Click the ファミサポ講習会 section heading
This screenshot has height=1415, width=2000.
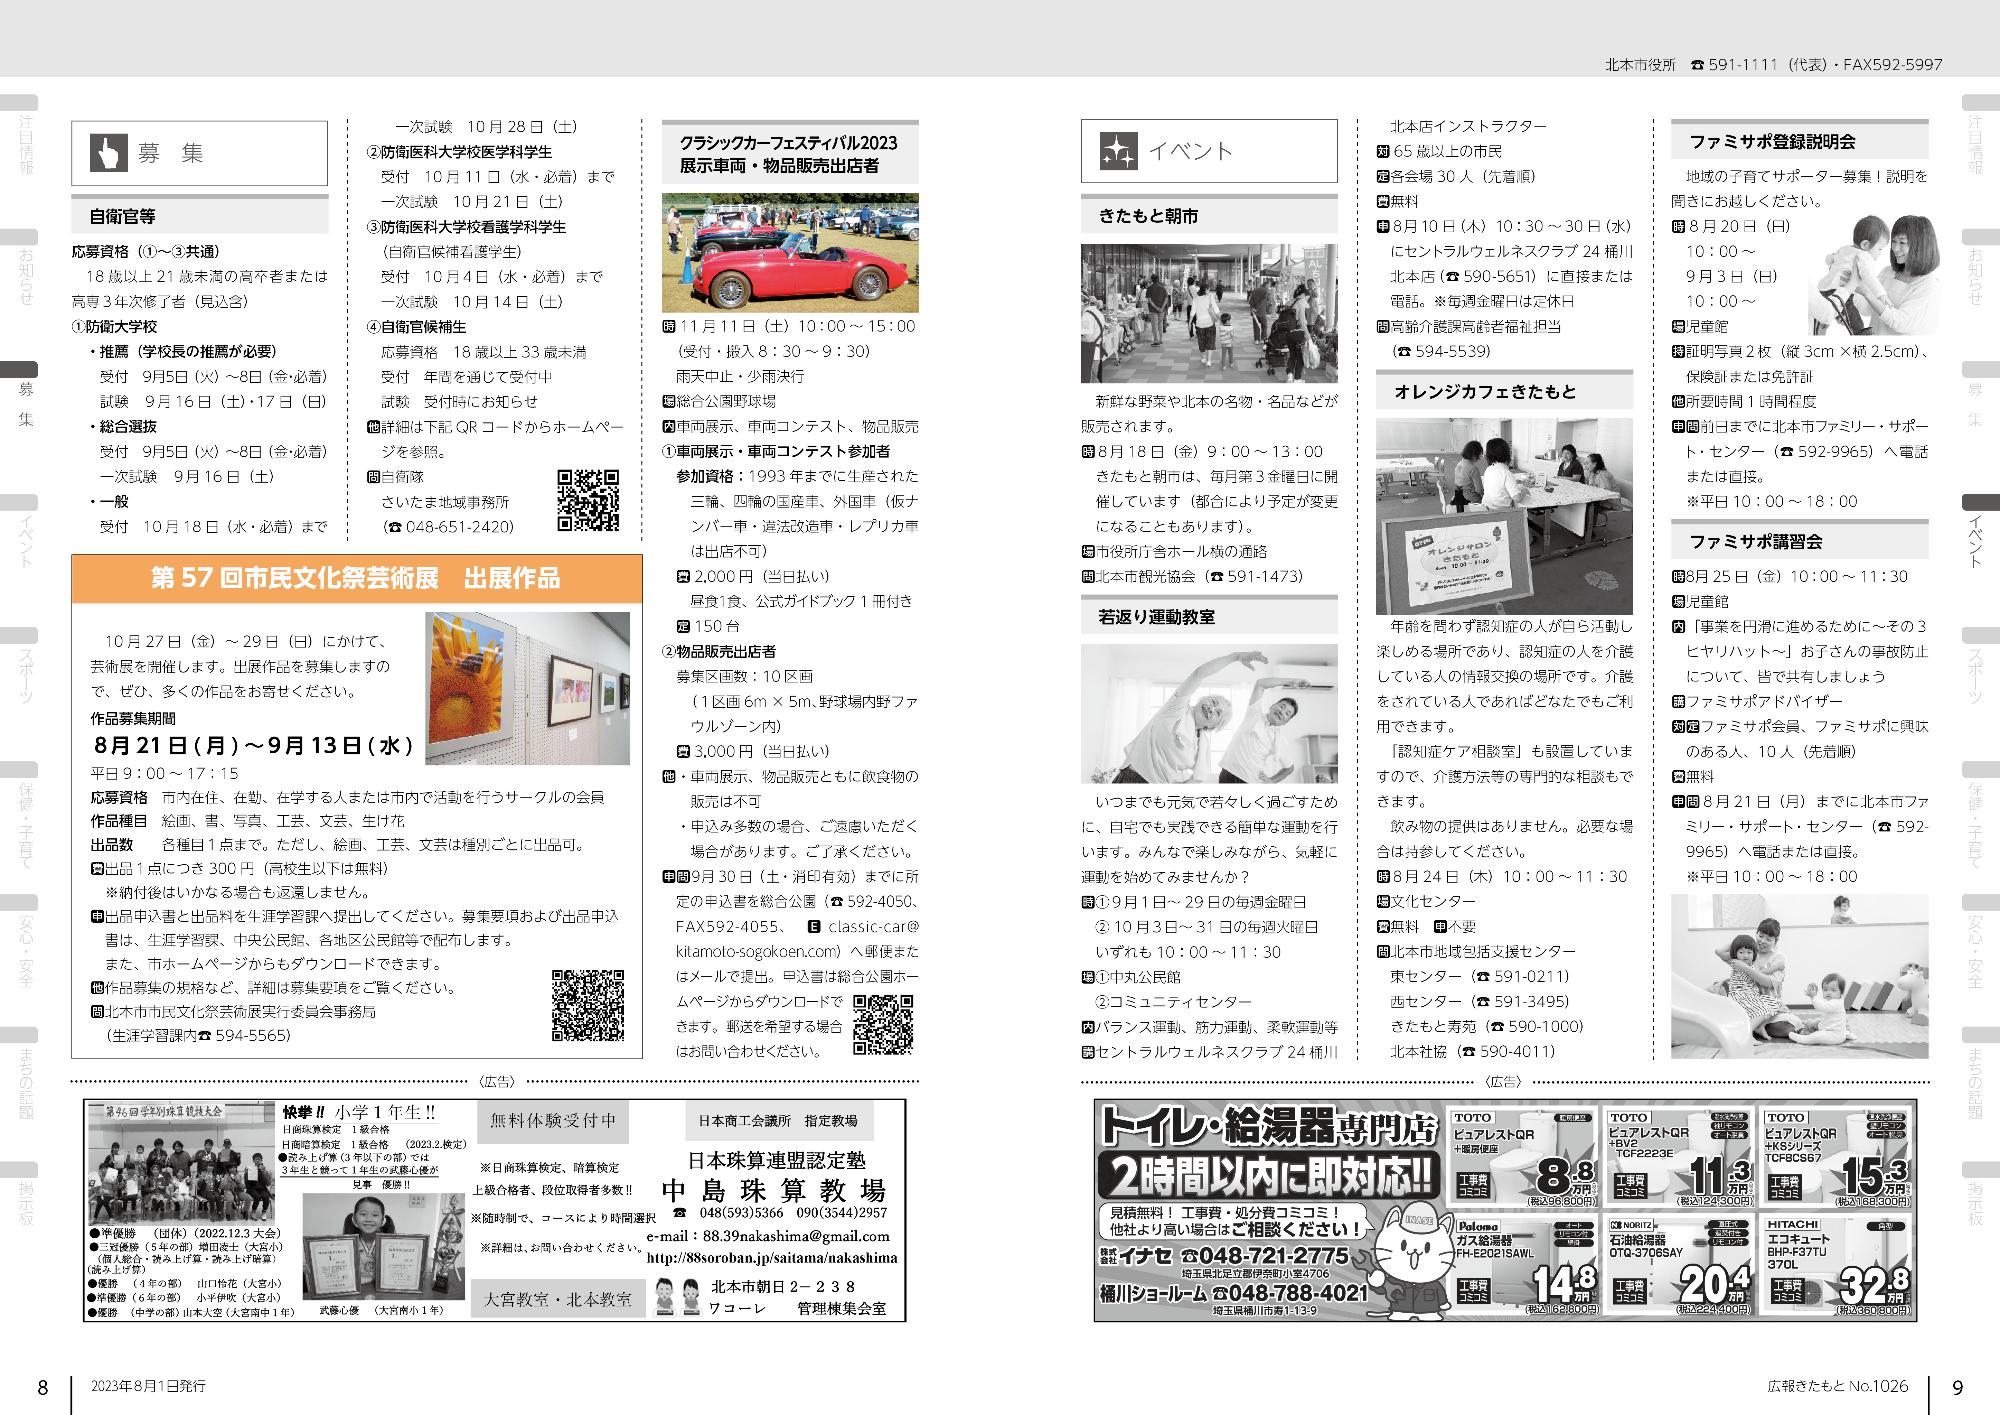pyautogui.click(x=1800, y=541)
